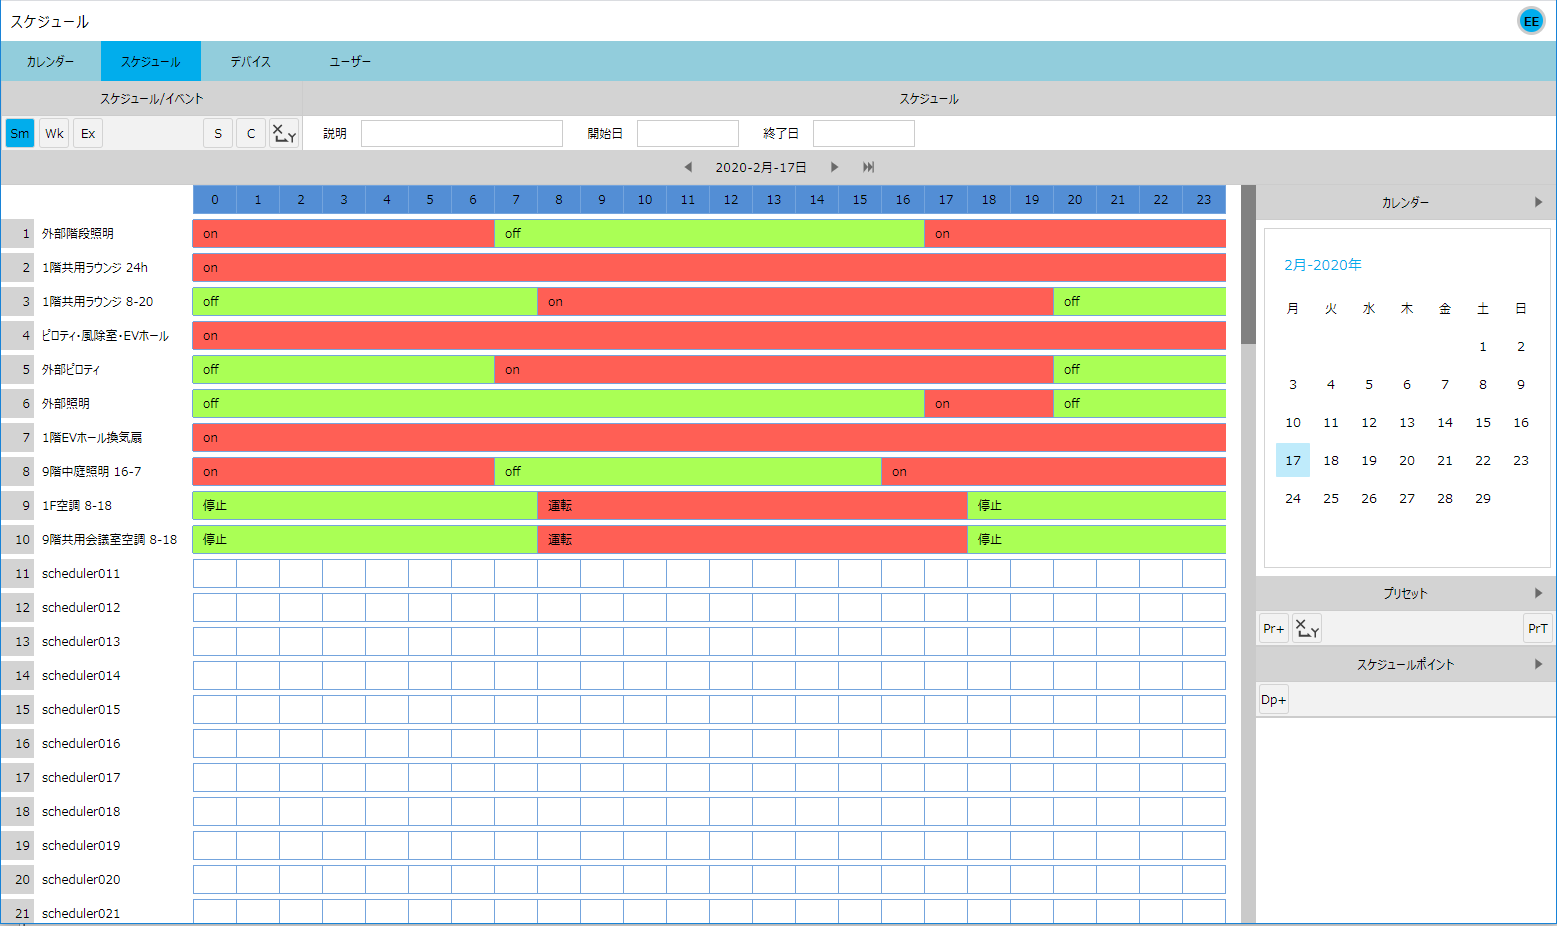Focus the 説明 input field

[462, 133]
